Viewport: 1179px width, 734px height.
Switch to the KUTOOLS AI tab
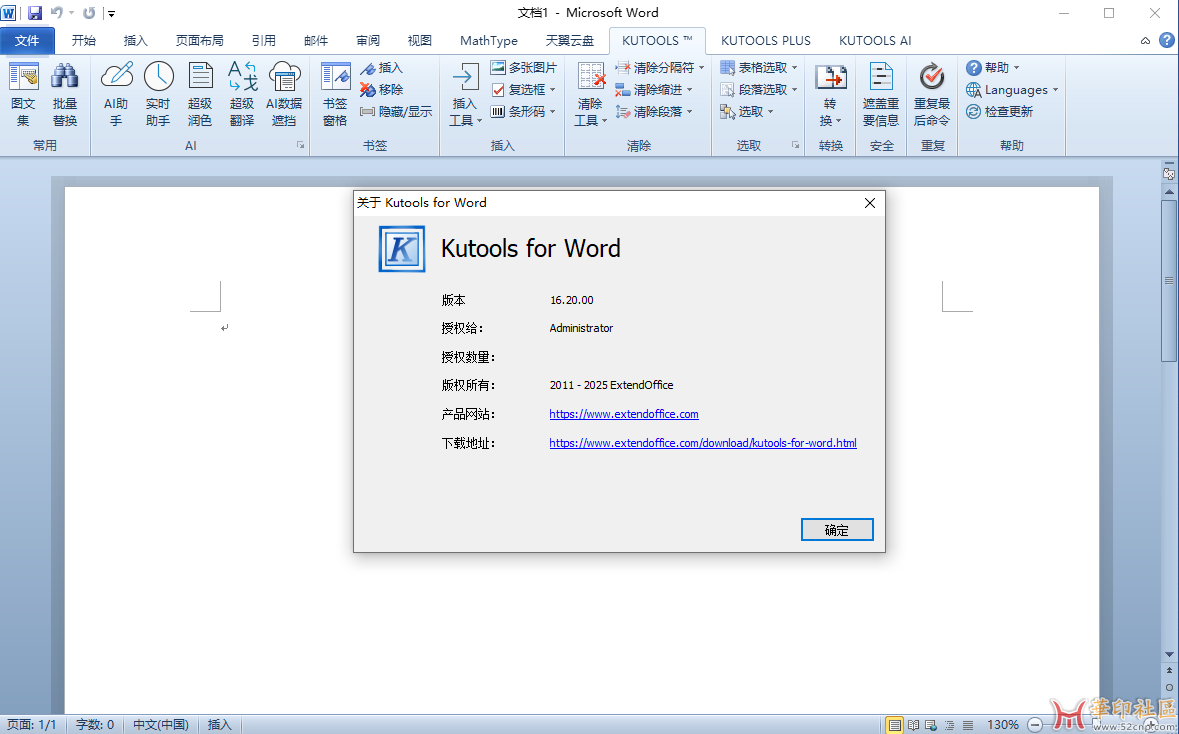point(874,41)
